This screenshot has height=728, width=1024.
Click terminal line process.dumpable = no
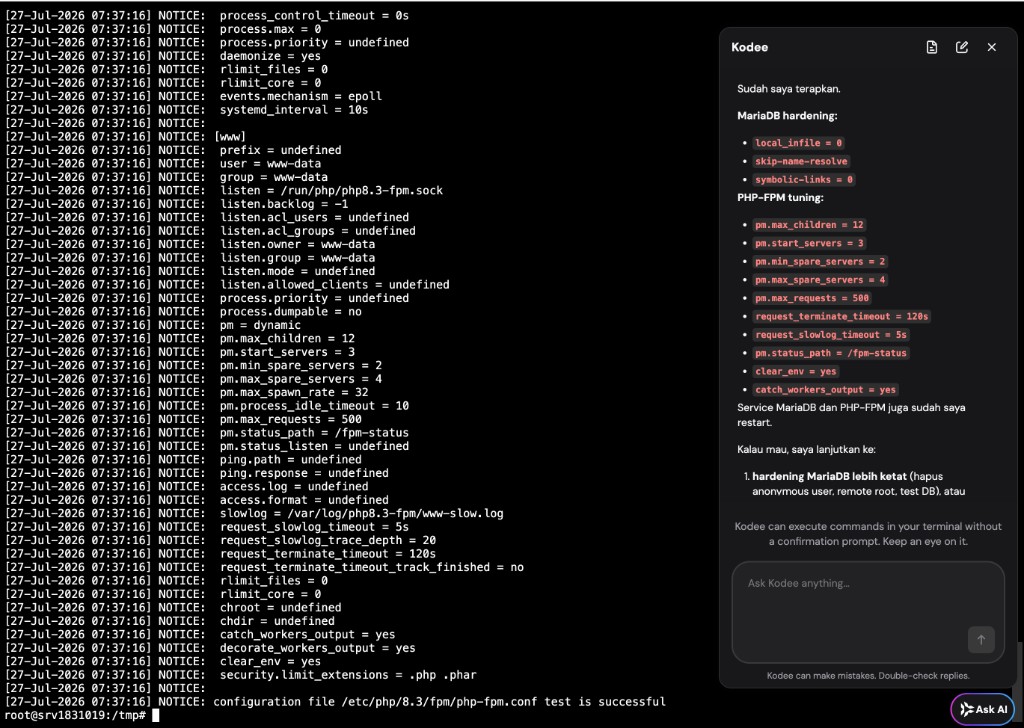pos(183,311)
